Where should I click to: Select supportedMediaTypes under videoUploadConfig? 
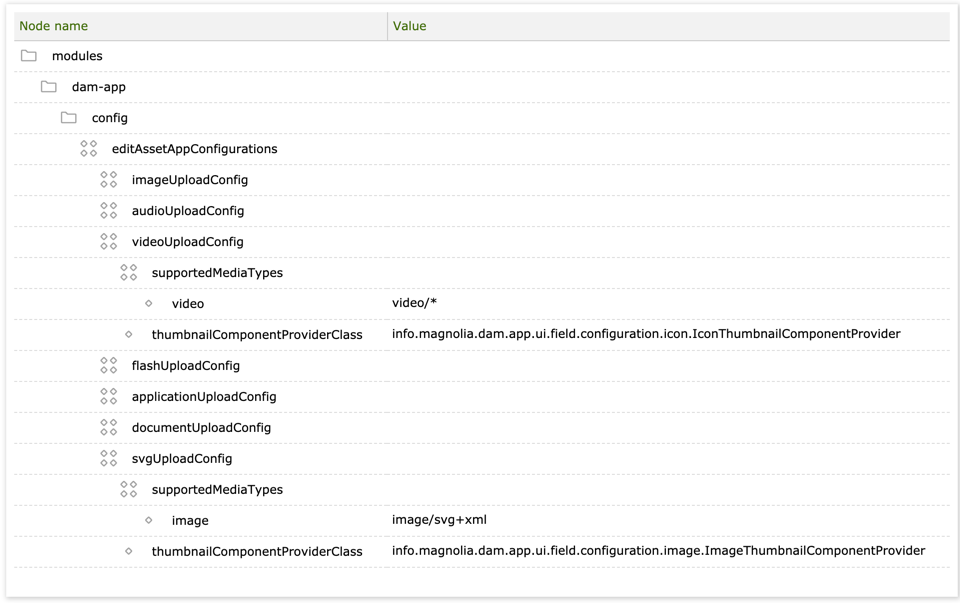coord(217,273)
